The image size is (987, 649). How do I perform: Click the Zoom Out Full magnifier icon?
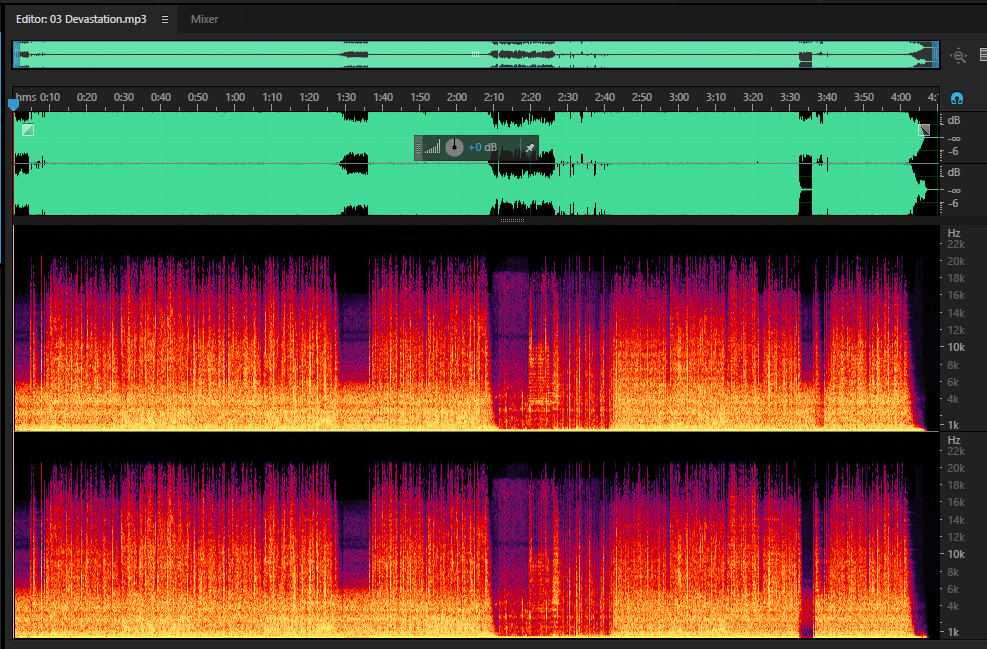tap(958, 56)
